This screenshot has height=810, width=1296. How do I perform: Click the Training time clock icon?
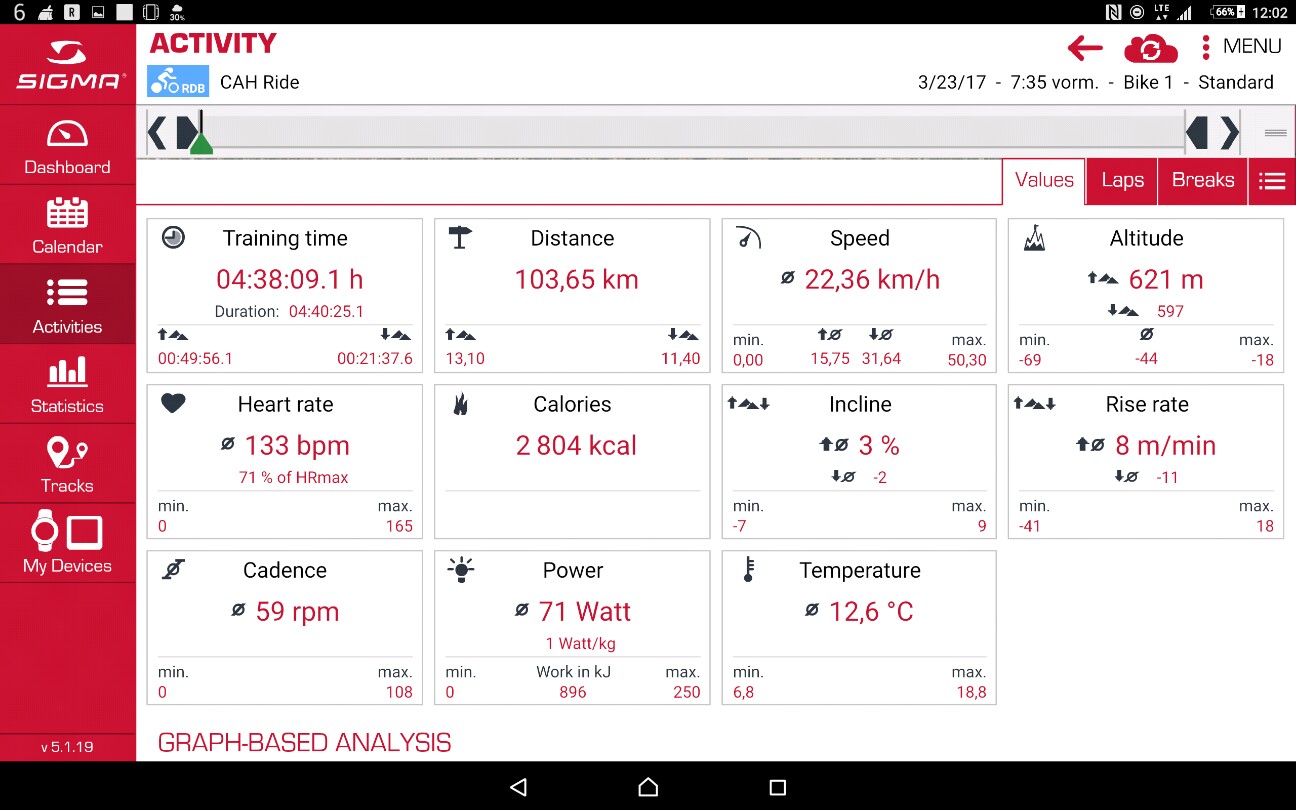[173, 238]
